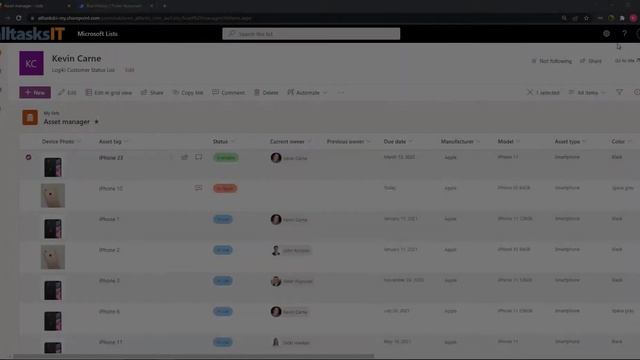Click the blue status pill in iPhone 1 row

[x=223, y=219]
